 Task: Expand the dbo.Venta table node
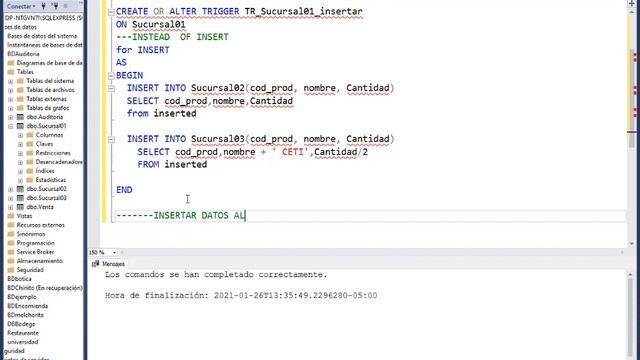click(x=11, y=207)
